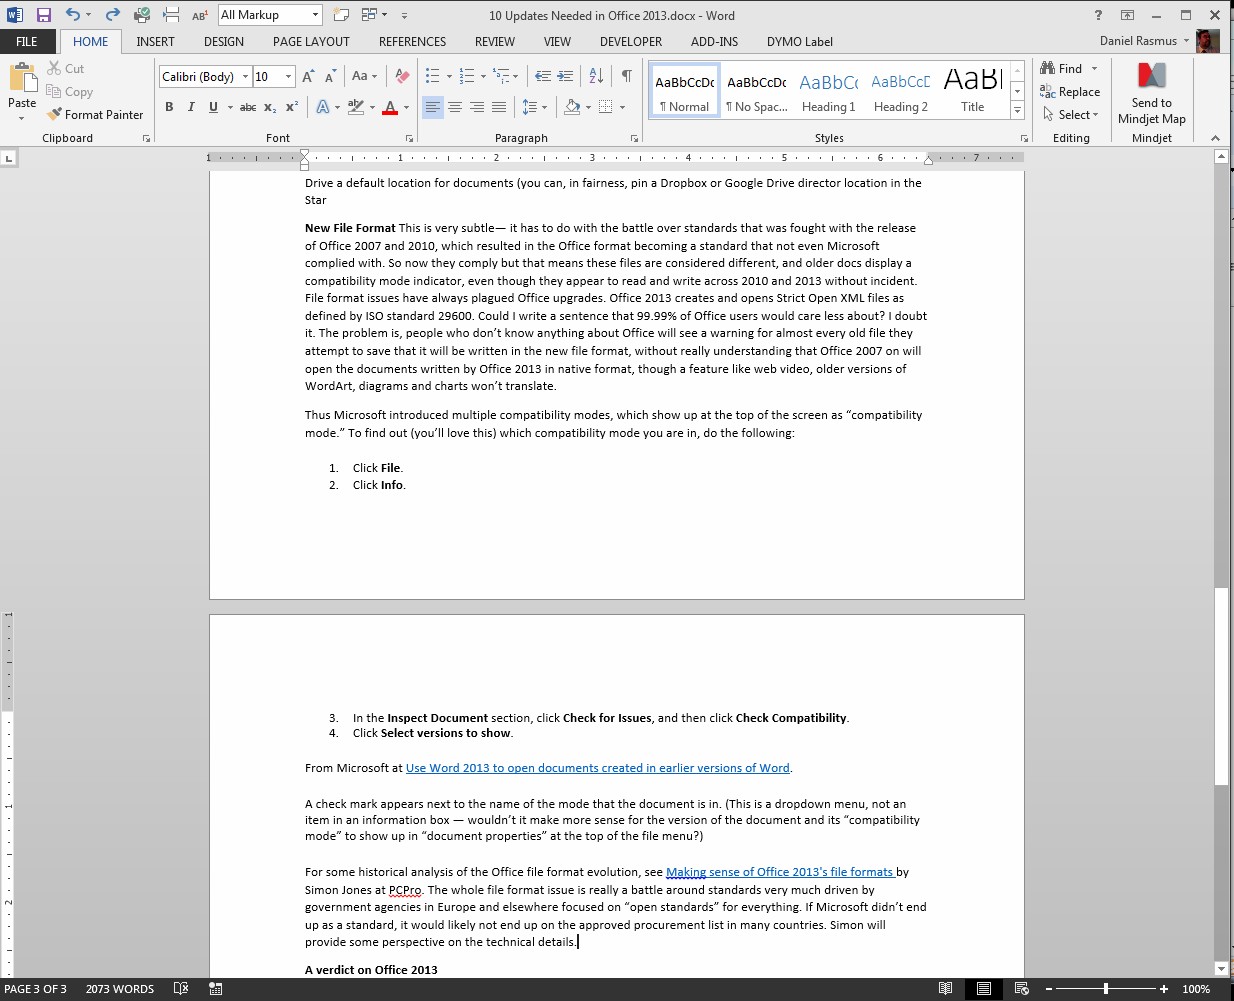
Task: Toggle Show/Hide paragraph marks
Action: coord(626,77)
